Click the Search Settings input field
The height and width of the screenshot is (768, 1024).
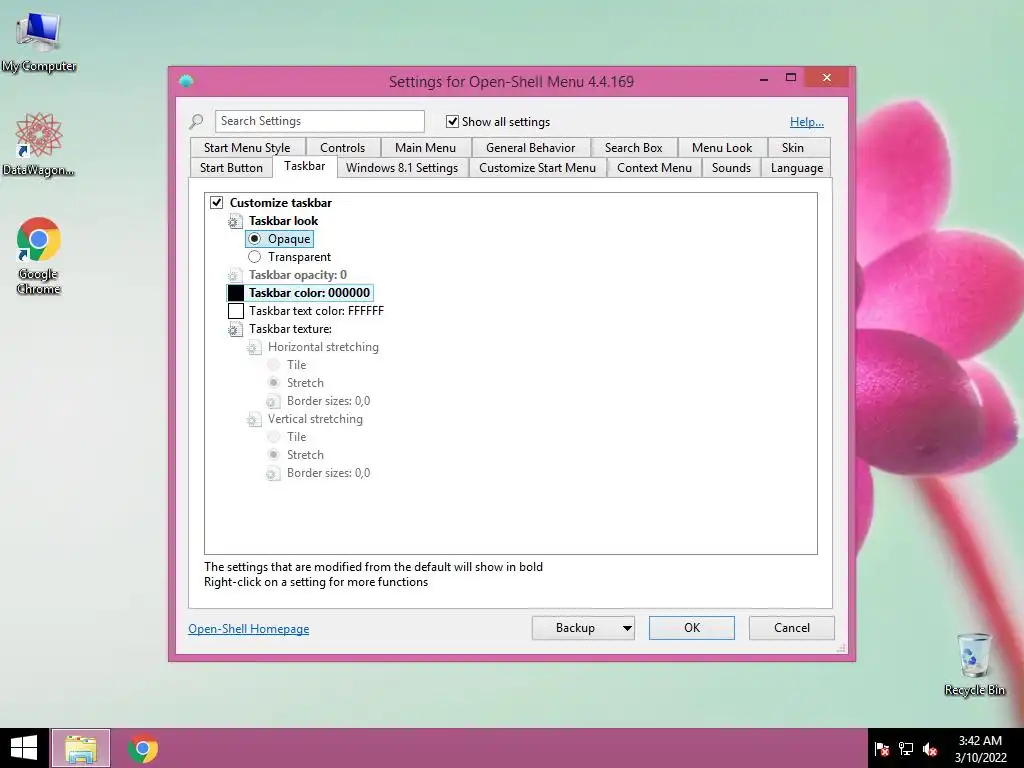[x=320, y=121]
